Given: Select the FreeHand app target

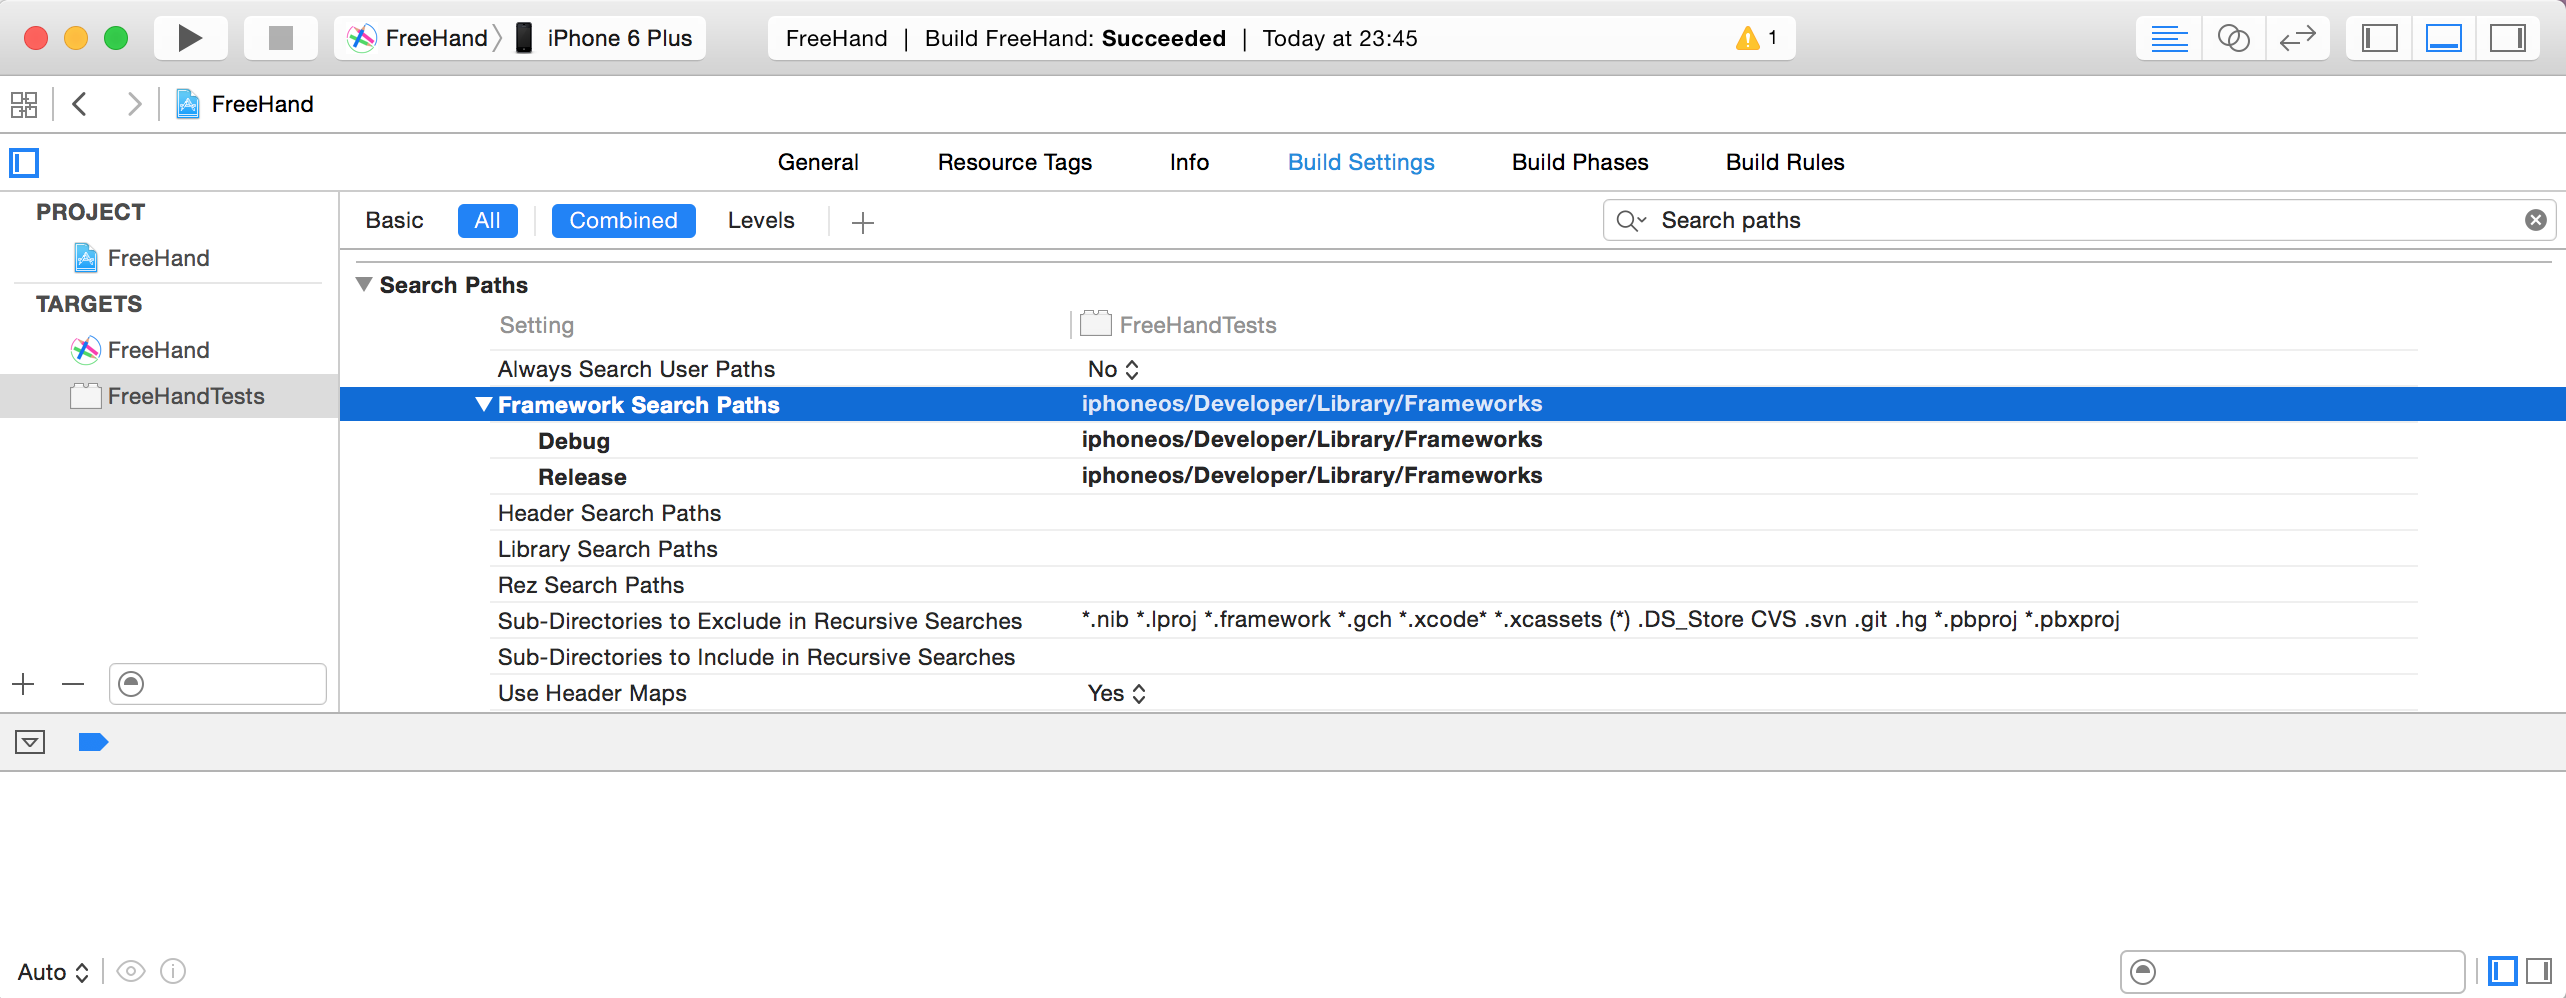Looking at the screenshot, I should (x=140, y=350).
